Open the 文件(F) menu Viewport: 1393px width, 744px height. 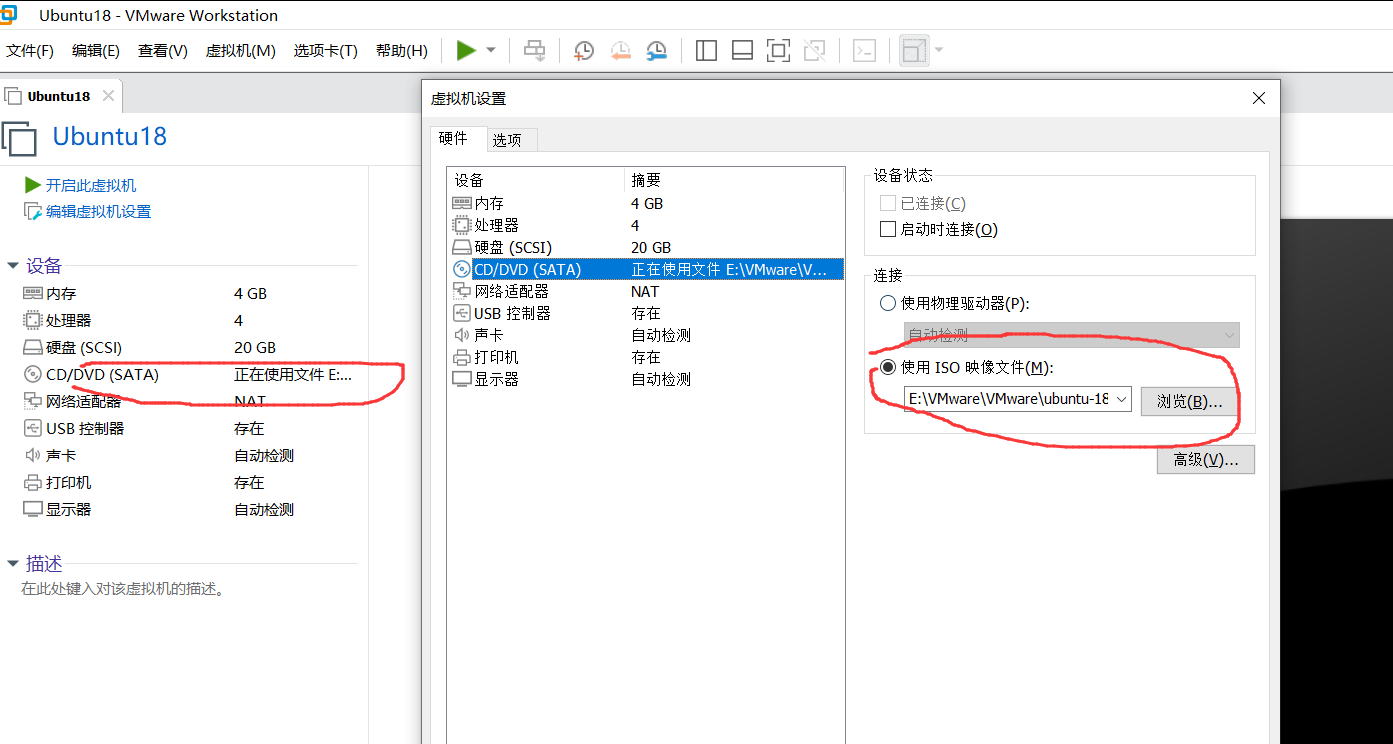click(x=30, y=50)
